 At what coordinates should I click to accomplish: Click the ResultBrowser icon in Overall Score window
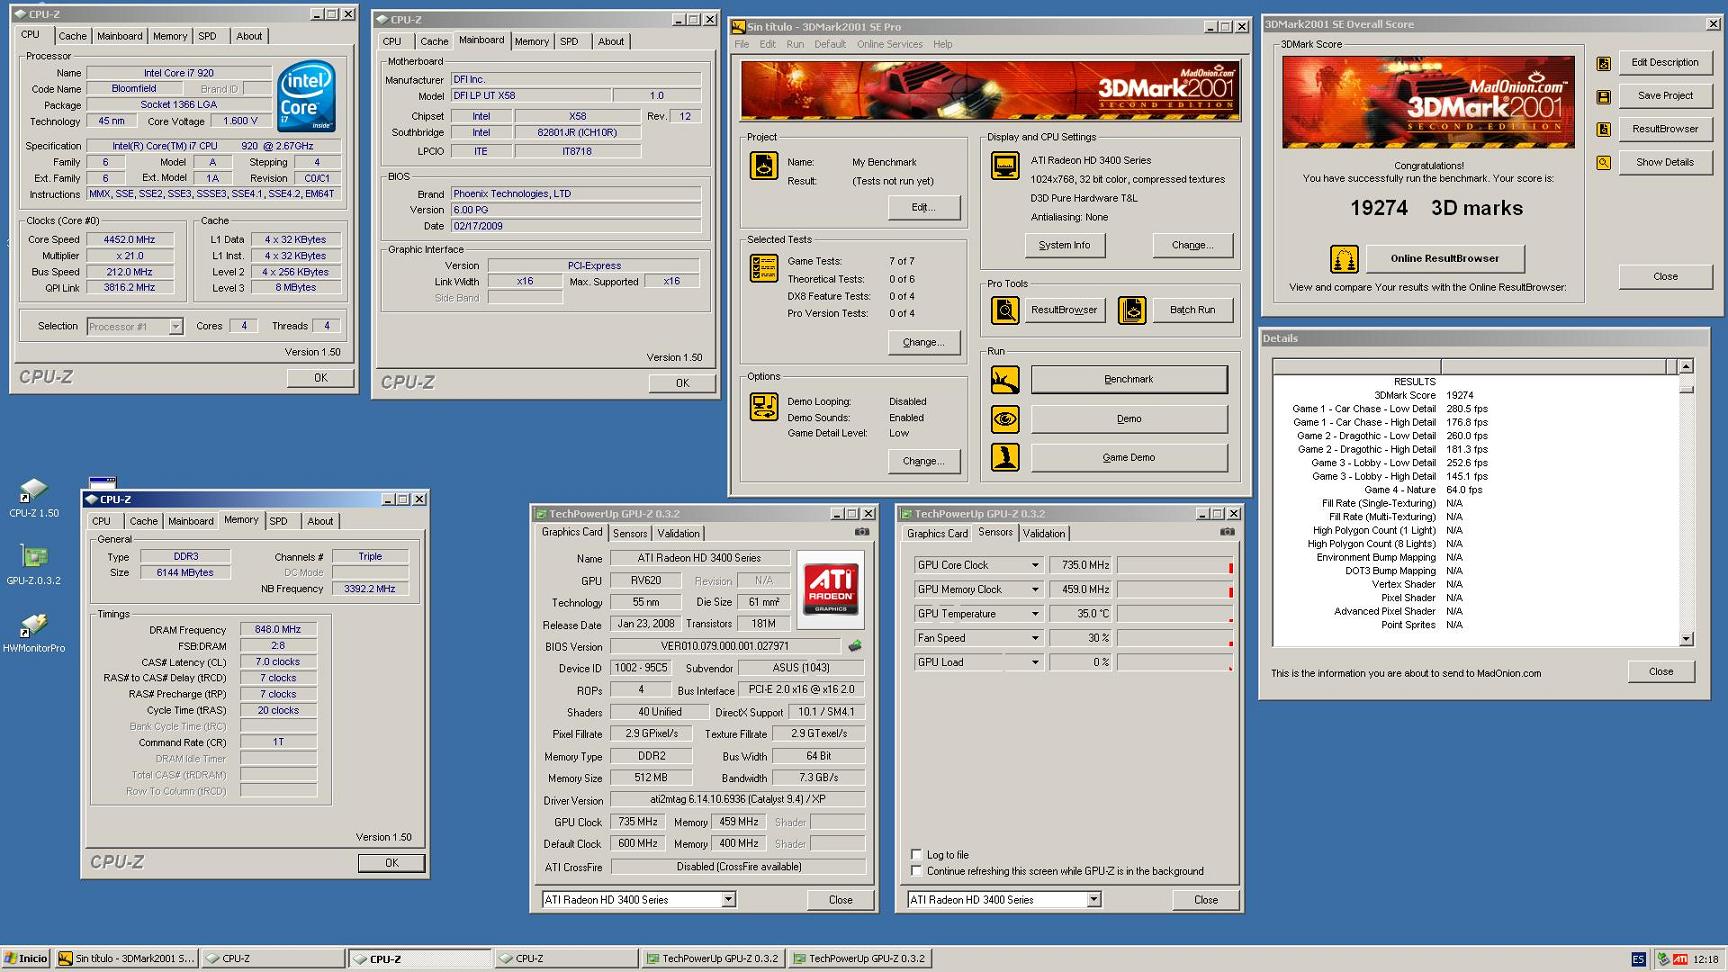[x=1604, y=130]
